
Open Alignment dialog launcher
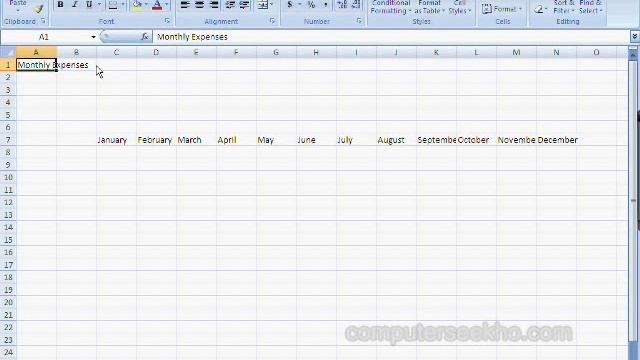(x=272, y=21)
